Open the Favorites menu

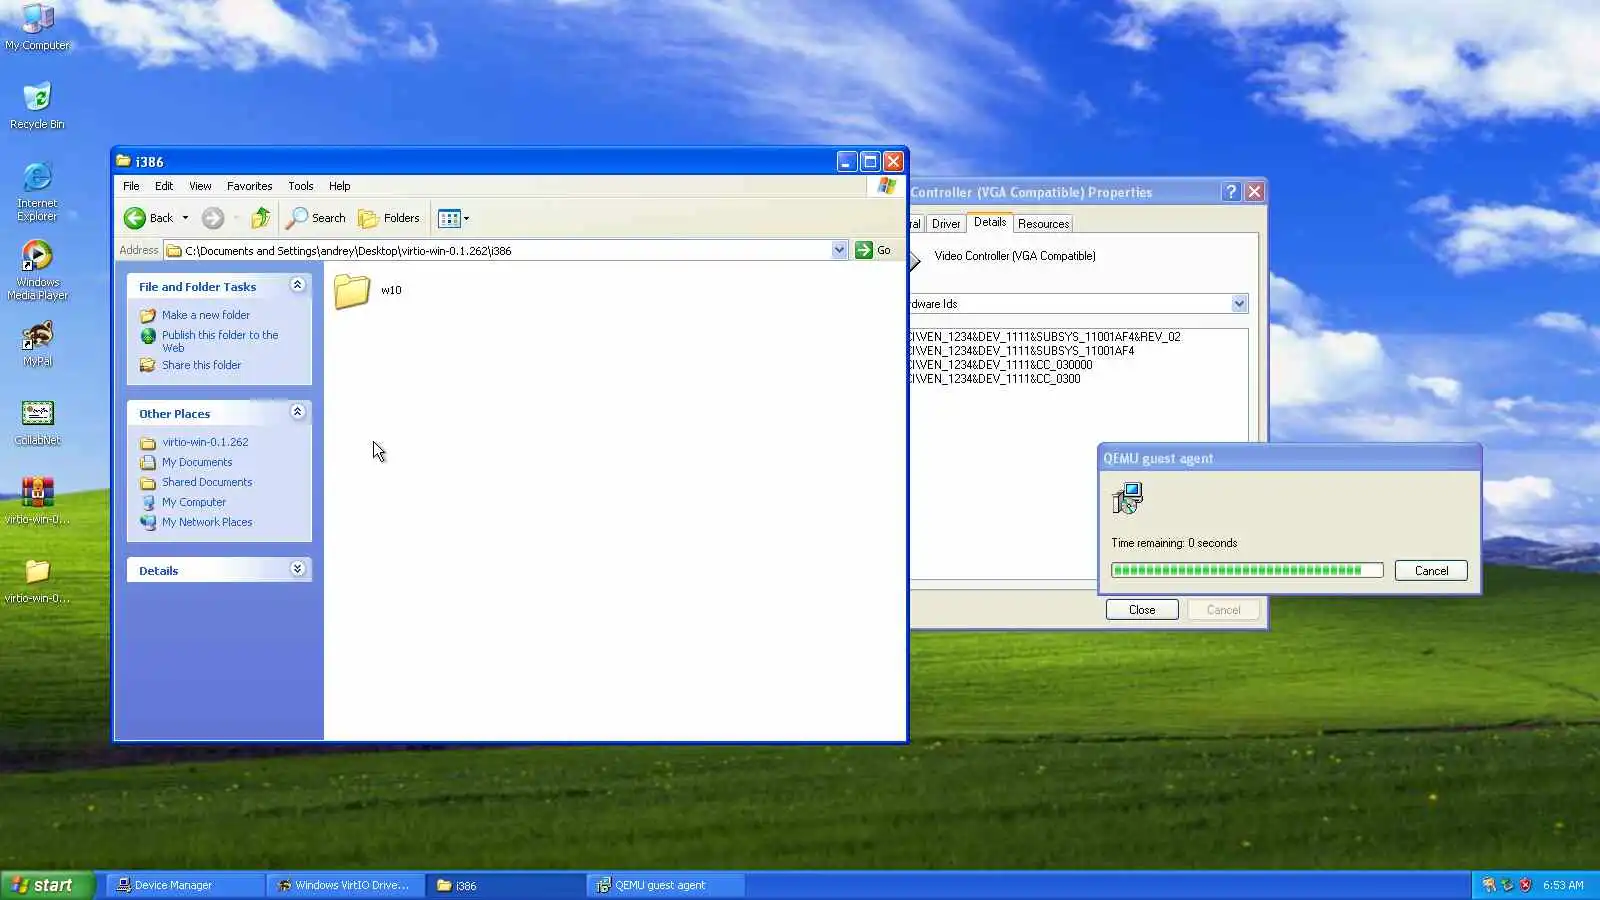click(x=249, y=186)
